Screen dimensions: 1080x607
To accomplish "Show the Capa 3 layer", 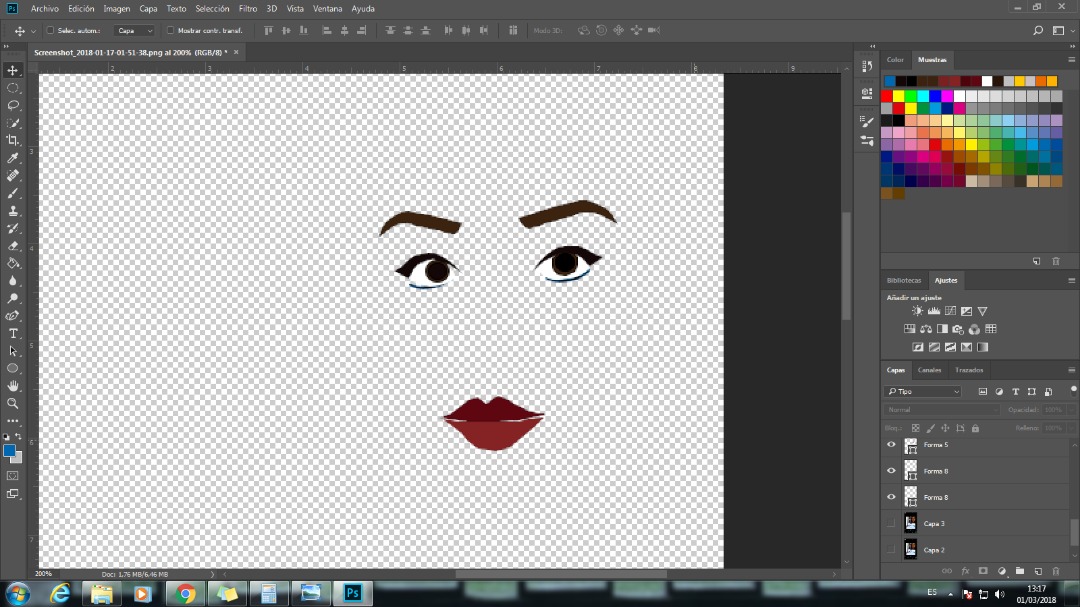I will pyautogui.click(x=891, y=523).
